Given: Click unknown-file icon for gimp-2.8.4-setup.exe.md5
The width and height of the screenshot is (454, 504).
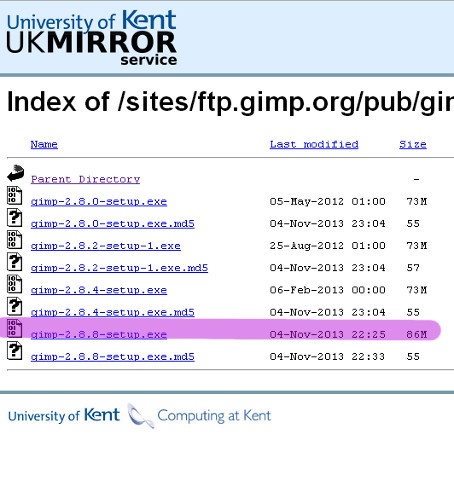Looking at the screenshot, I should click(x=14, y=306).
